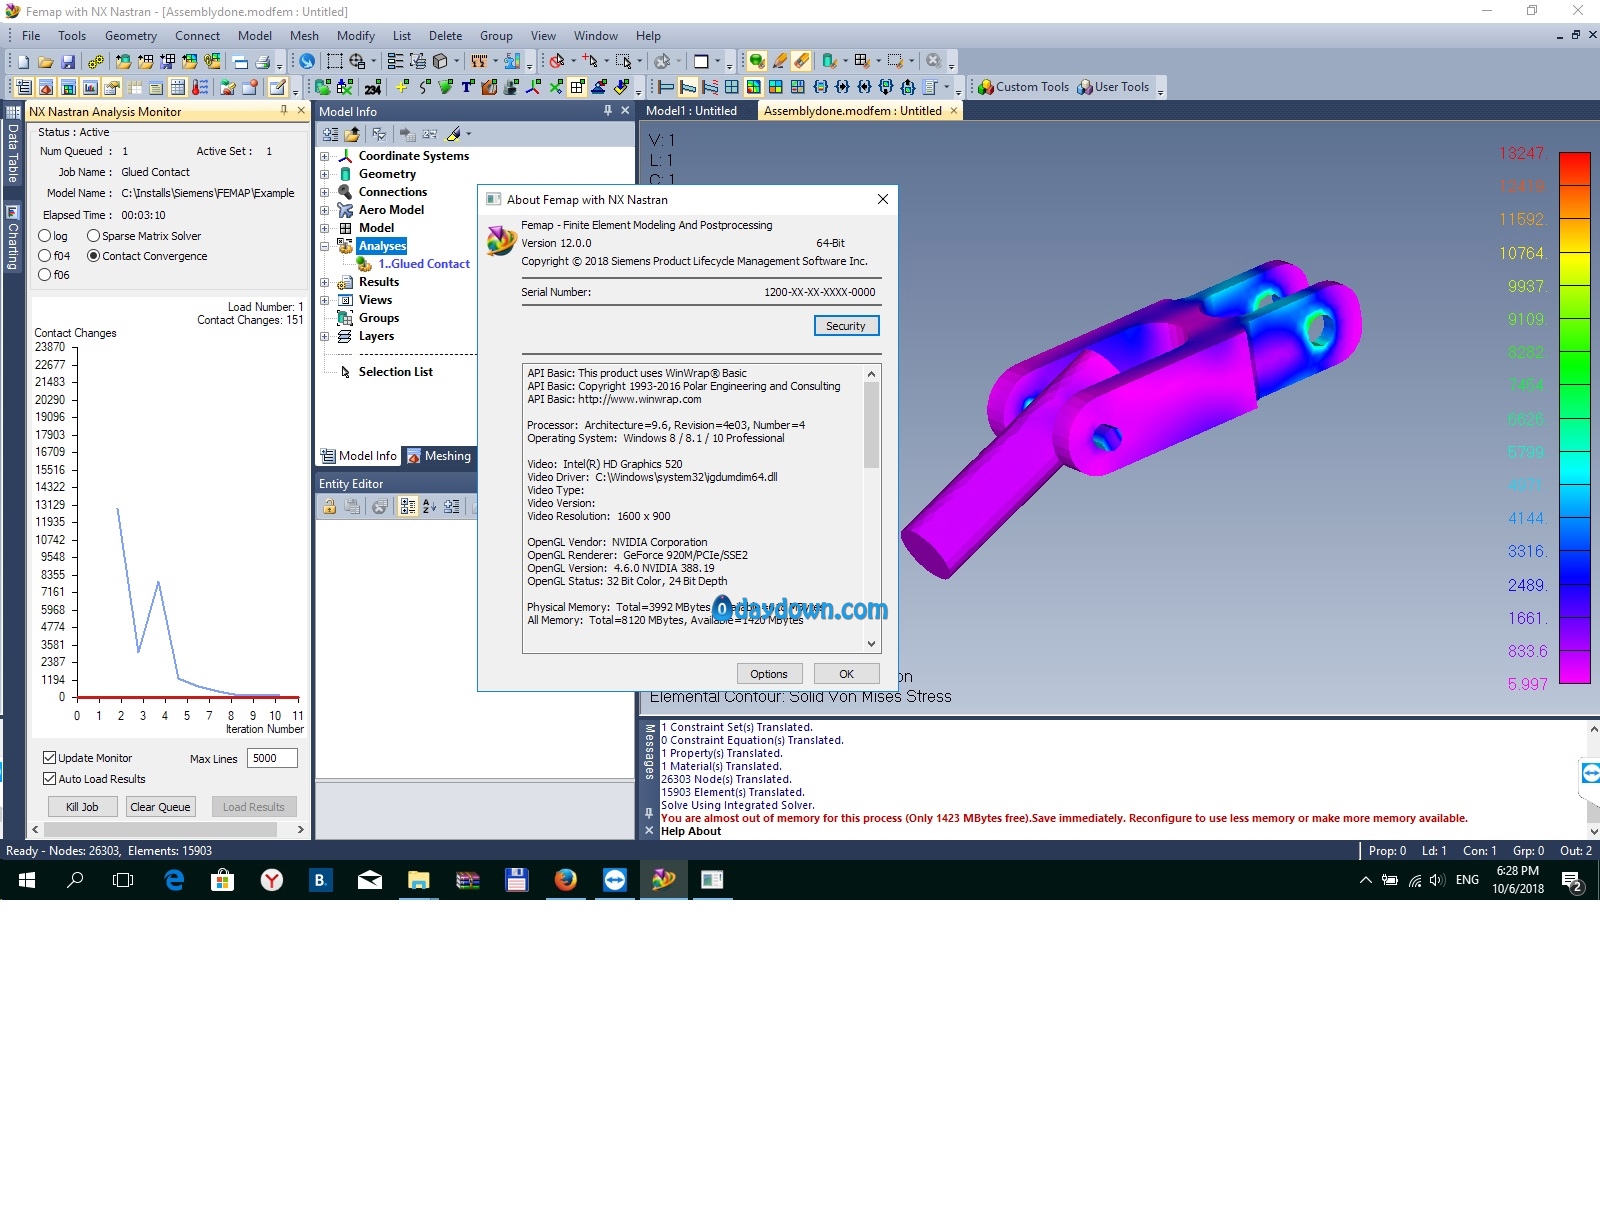Expand the Results tree node
This screenshot has height=1216, width=1600.
click(x=324, y=282)
